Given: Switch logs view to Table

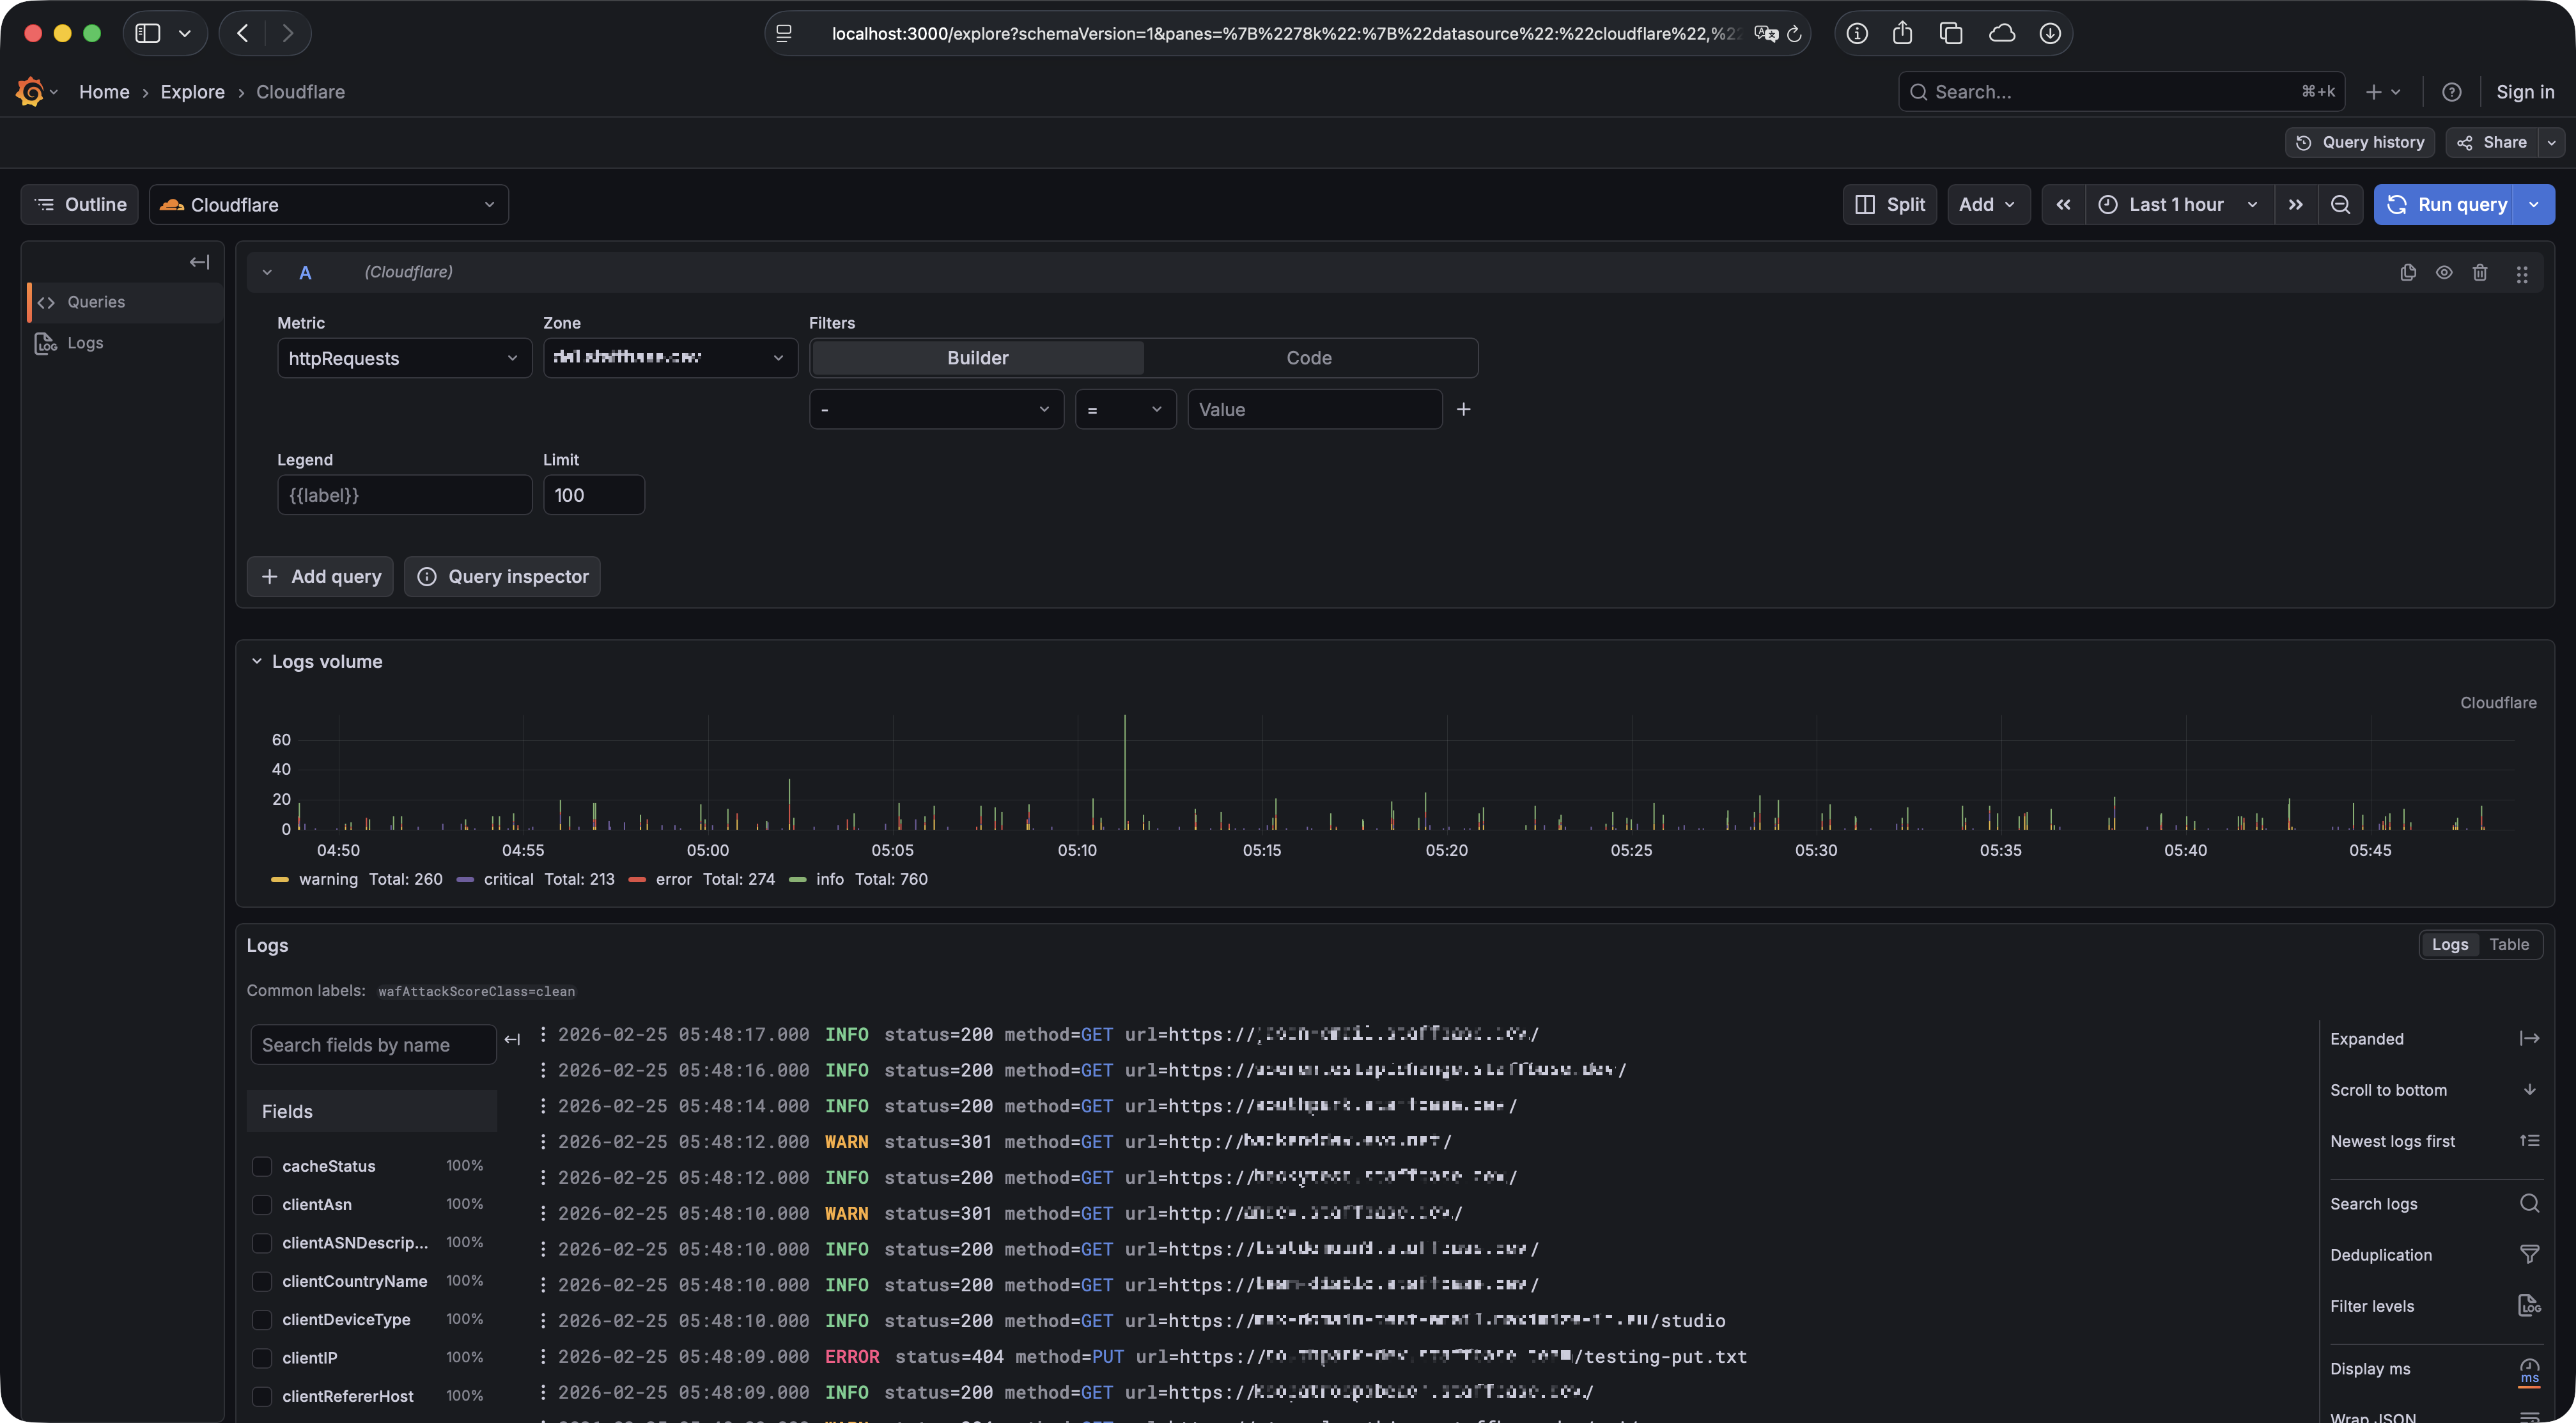Looking at the screenshot, I should click(2509, 944).
